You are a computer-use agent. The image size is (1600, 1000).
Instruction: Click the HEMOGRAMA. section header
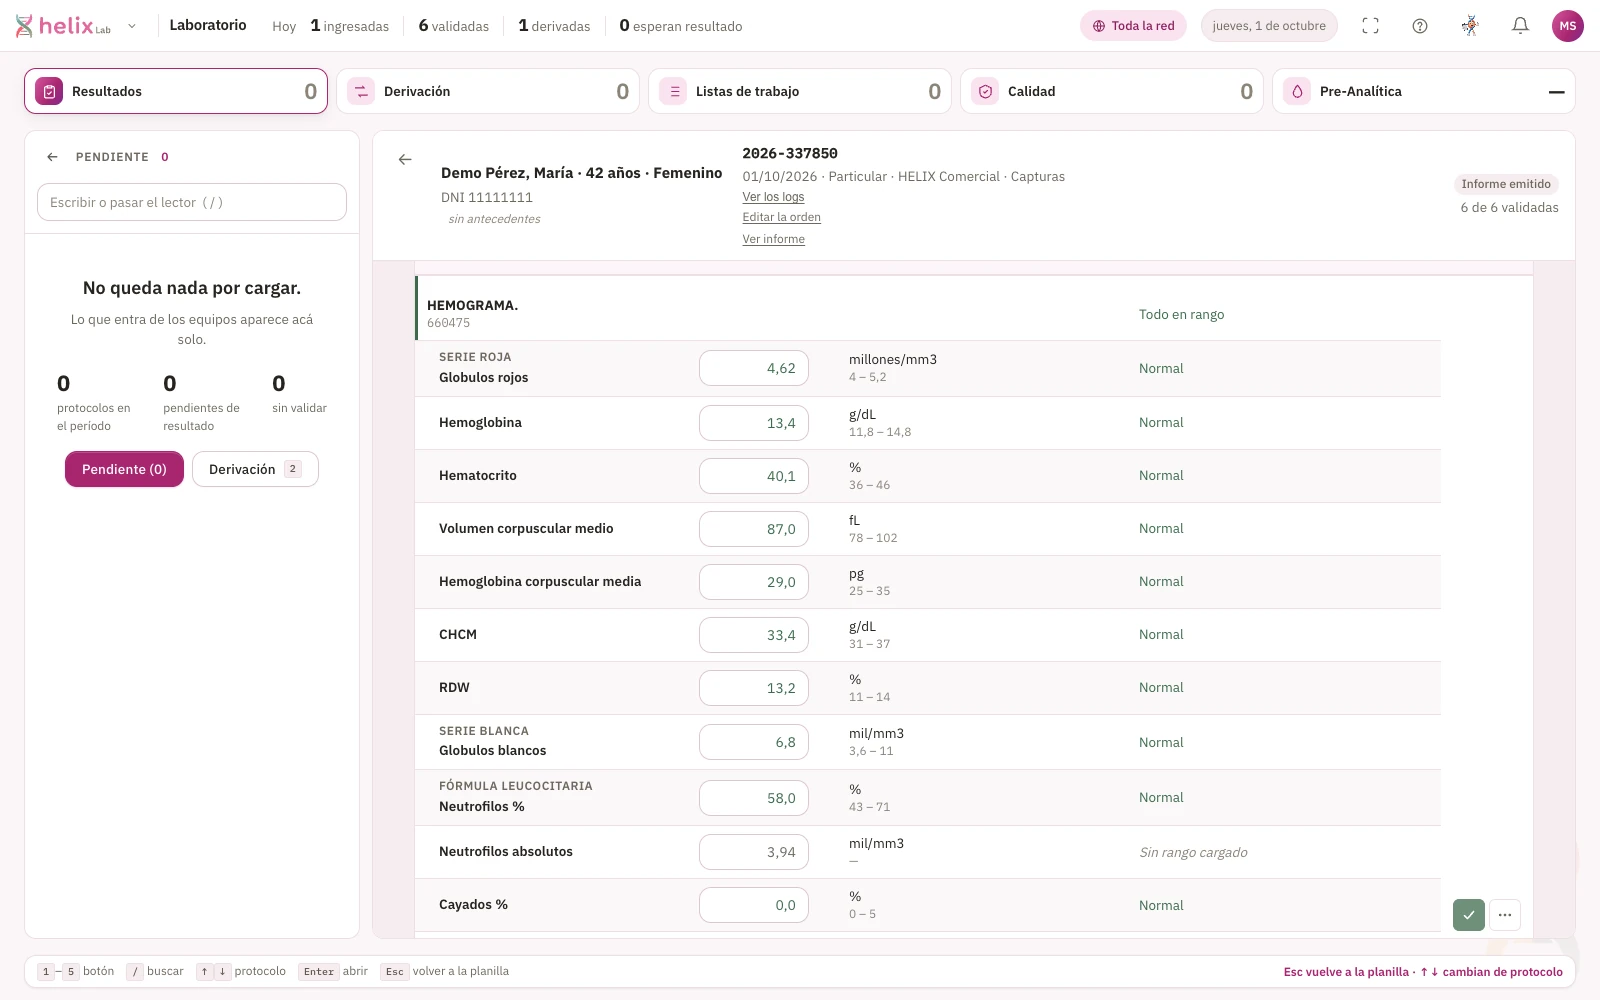click(472, 305)
